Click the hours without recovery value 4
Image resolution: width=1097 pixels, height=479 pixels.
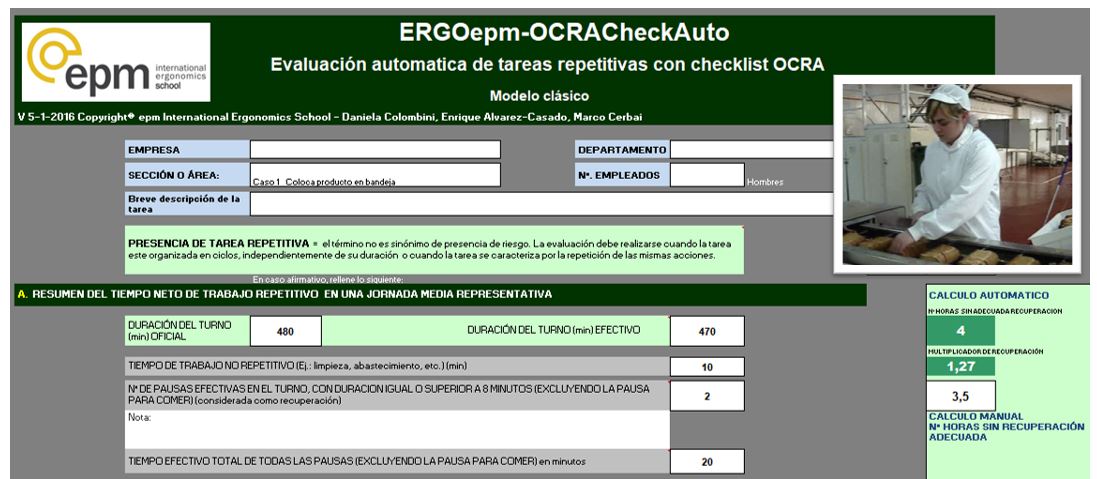point(961,331)
